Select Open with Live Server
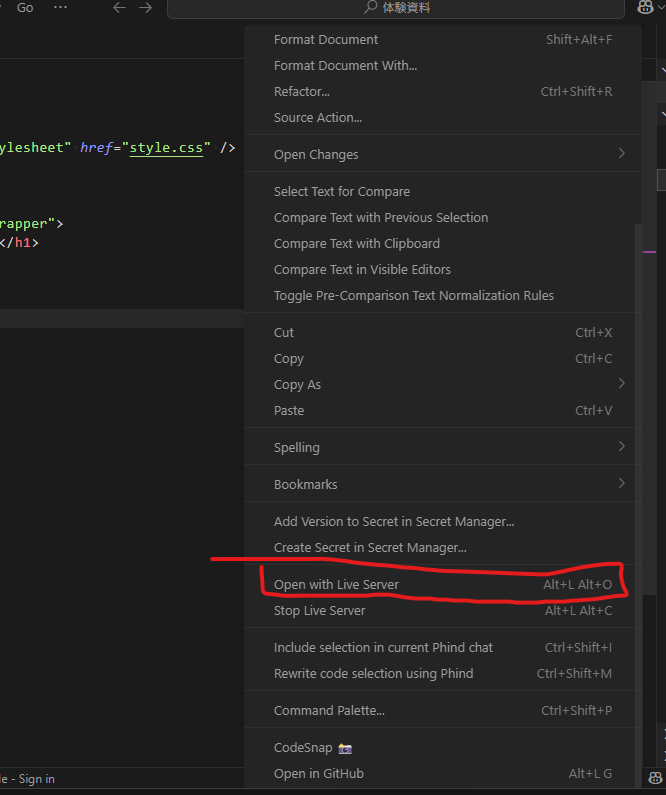Viewport: 666px width, 795px height. click(x=443, y=585)
